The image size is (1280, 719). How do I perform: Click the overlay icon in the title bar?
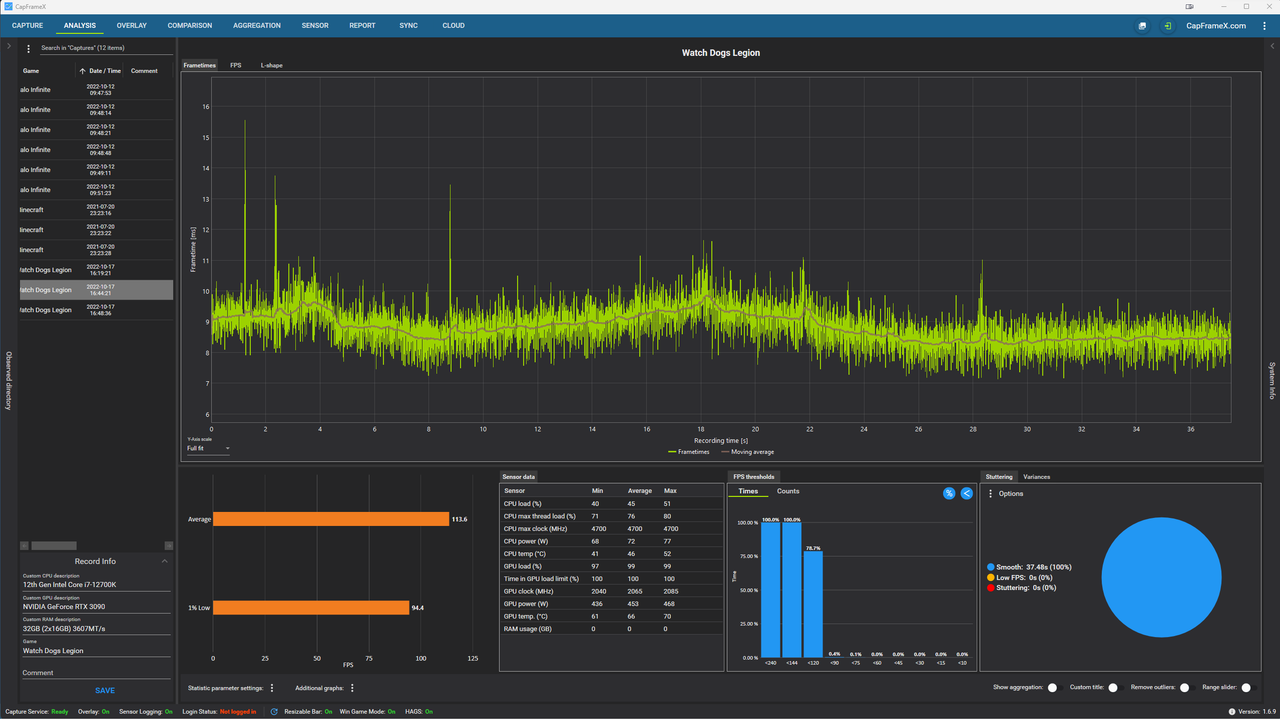1191,6
